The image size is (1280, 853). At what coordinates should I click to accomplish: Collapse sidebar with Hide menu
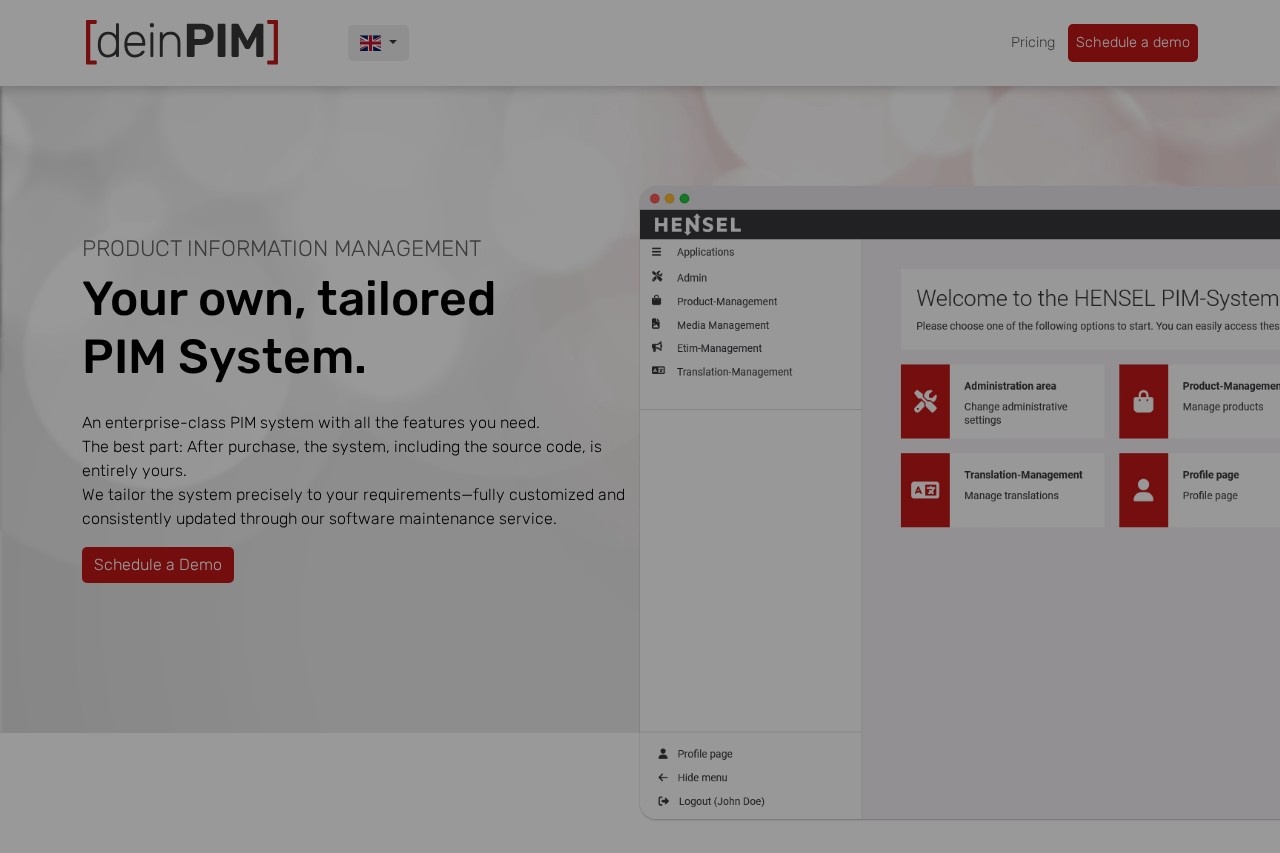click(x=701, y=778)
